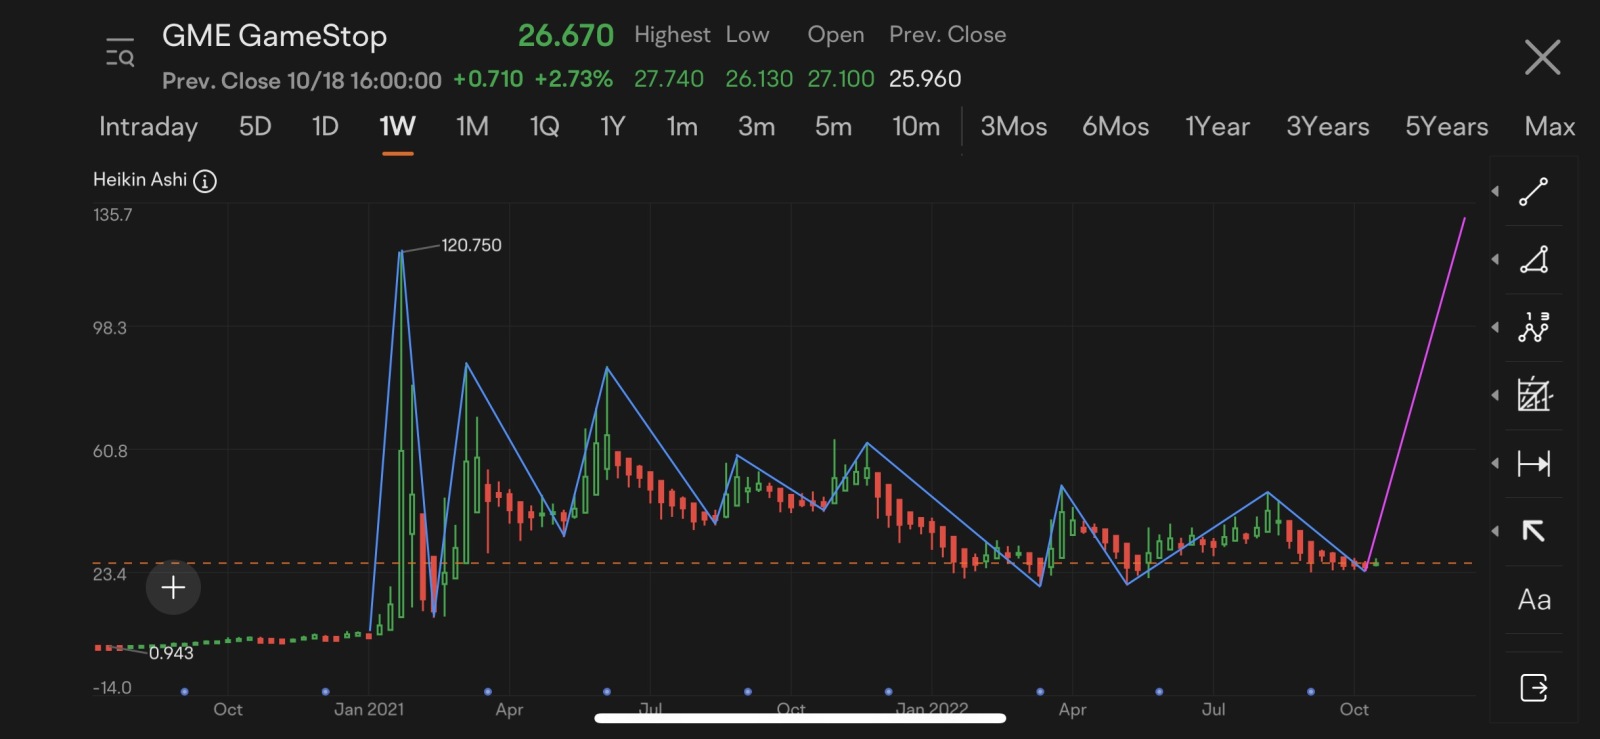Select the horizontal range measure tool

(x=1534, y=463)
